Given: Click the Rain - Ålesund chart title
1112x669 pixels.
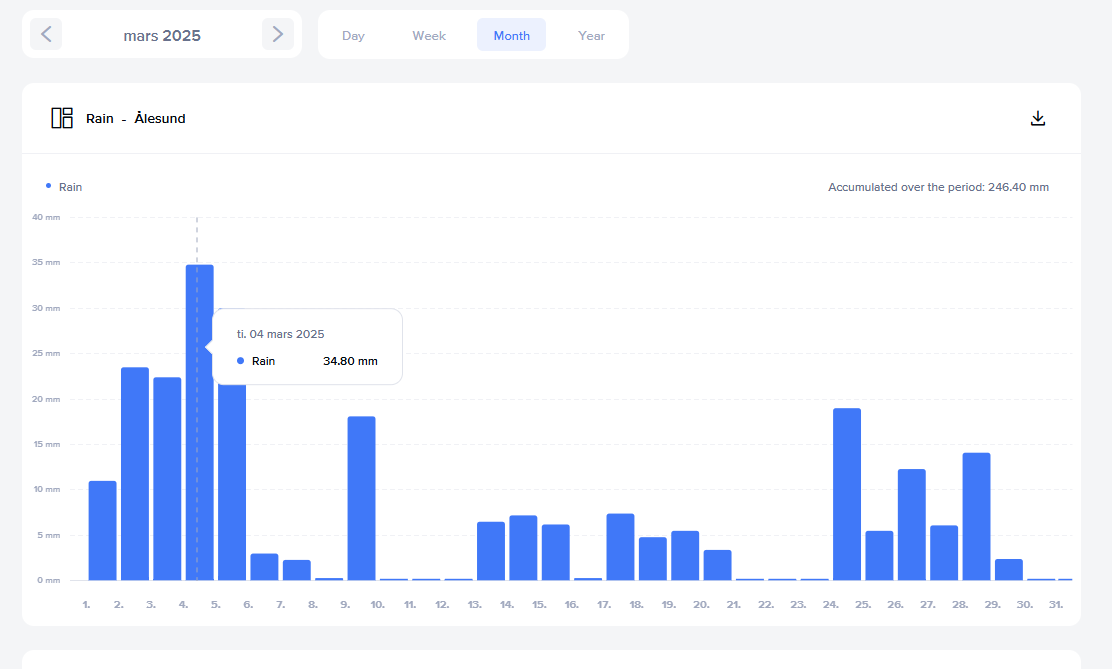Looking at the screenshot, I should 135,118.
